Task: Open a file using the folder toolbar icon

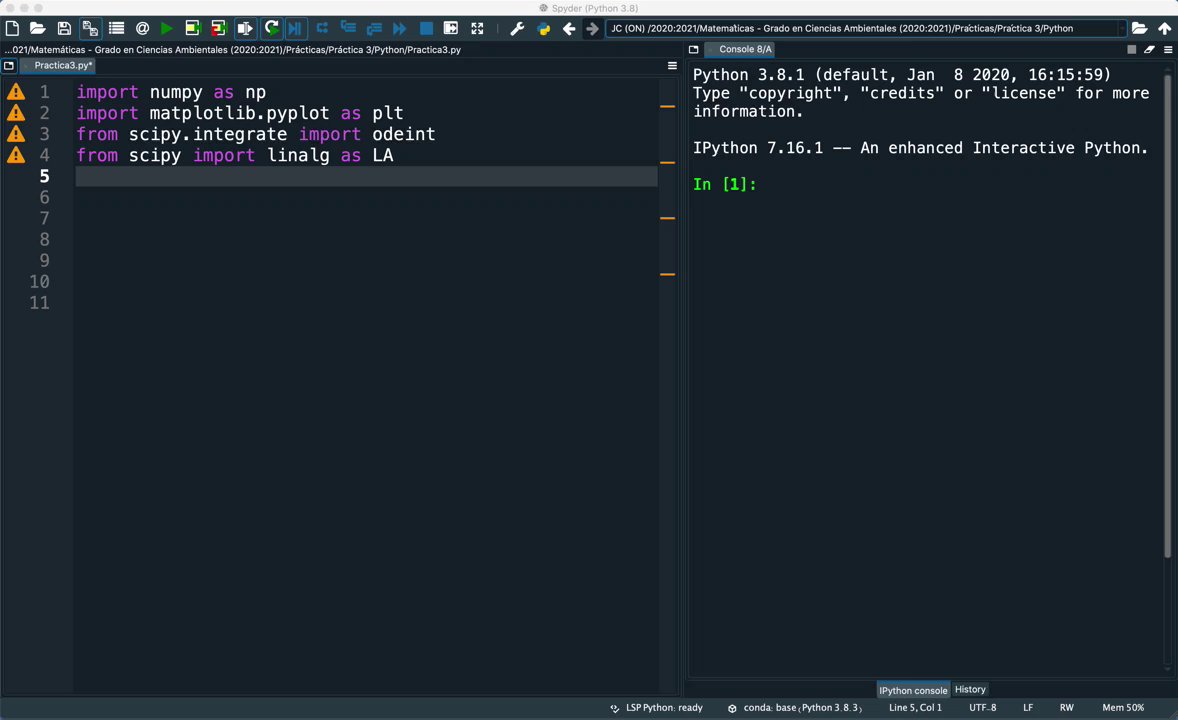Action: (38, 29)
